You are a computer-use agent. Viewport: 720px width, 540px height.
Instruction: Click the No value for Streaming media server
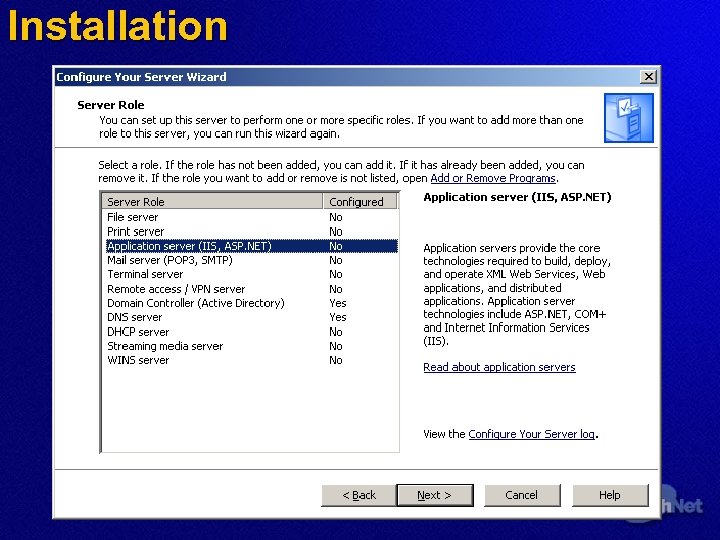(x=336, y=346)
